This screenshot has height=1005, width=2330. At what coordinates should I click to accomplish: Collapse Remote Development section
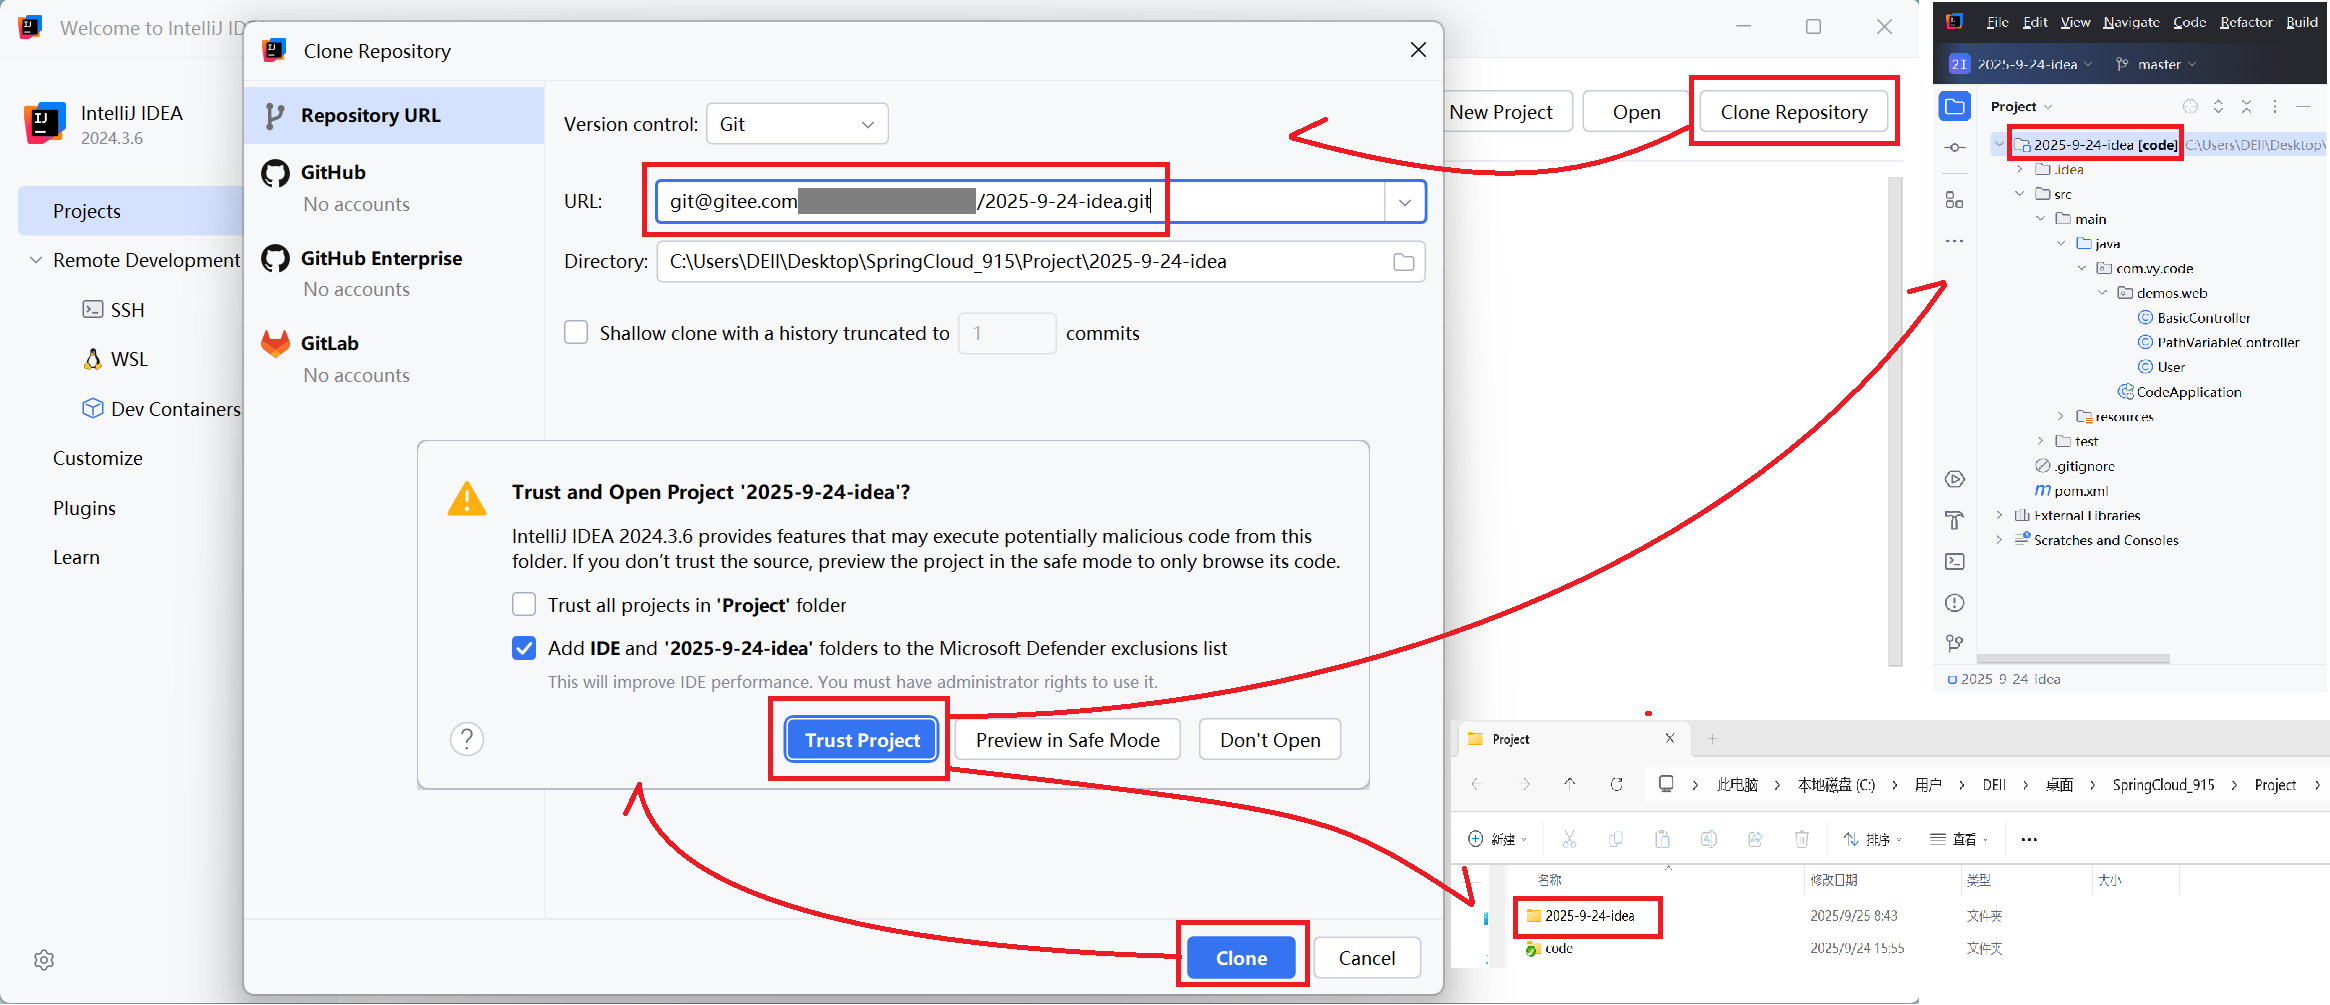click(x=36, y=260)
